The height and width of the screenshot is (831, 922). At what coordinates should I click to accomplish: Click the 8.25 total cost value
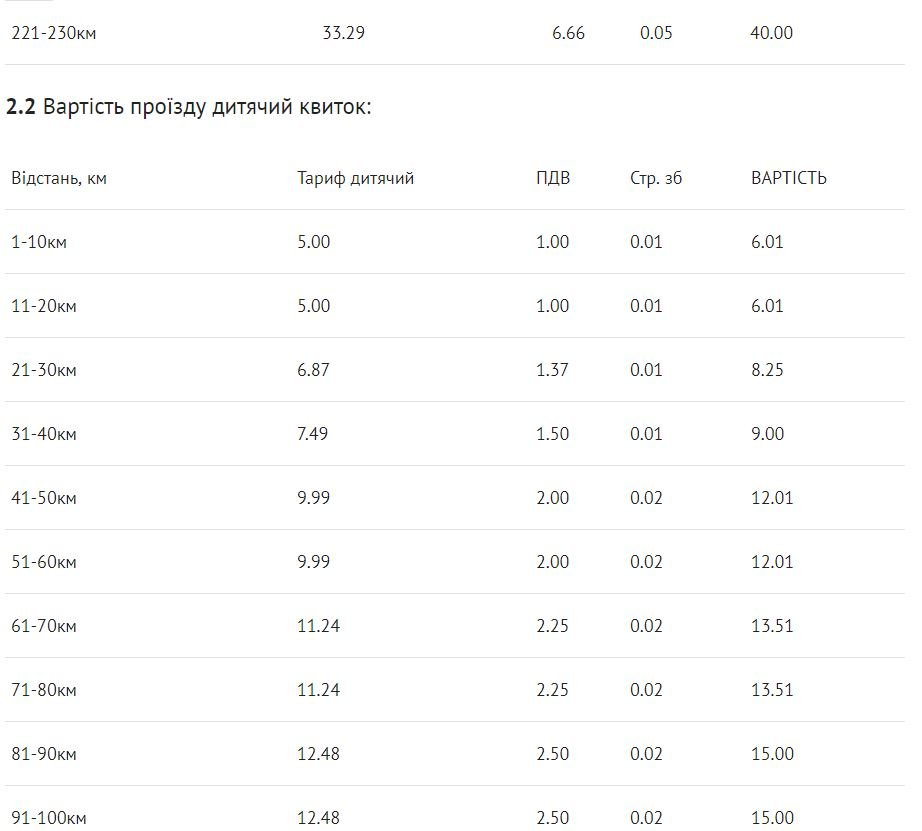tap(767, 370)
